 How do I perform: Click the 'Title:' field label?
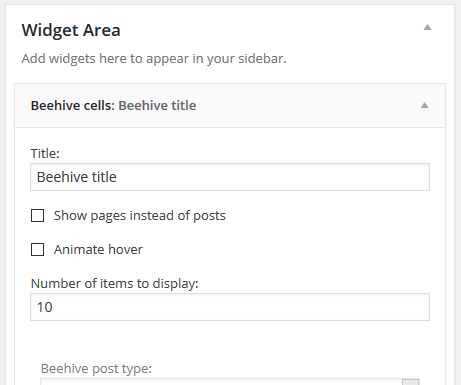pyautogui.click(x=45, y=153)
